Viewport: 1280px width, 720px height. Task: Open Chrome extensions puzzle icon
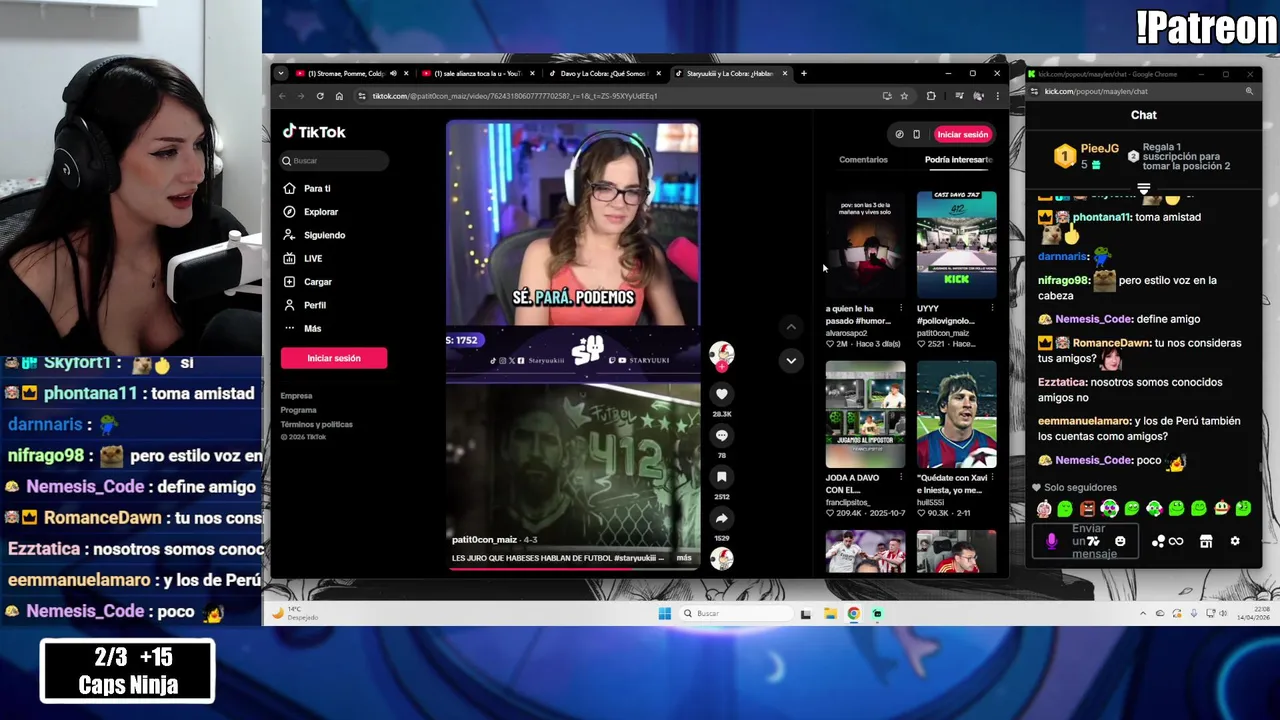pyautogui.click(x=931, y=96)
